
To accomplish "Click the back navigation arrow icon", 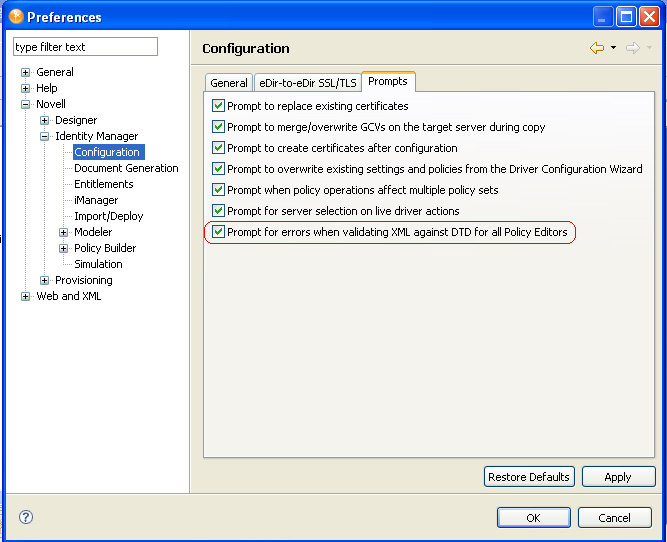I will [597, 48].
